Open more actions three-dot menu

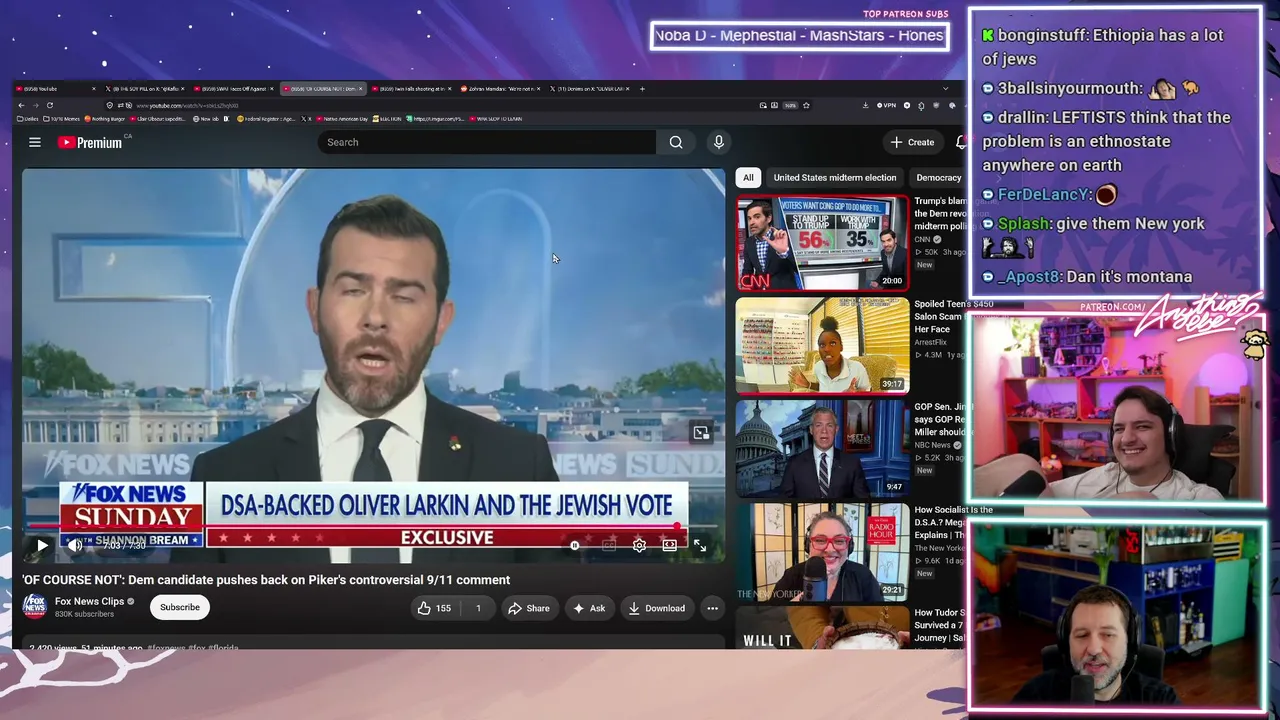[x=712, y=608]
